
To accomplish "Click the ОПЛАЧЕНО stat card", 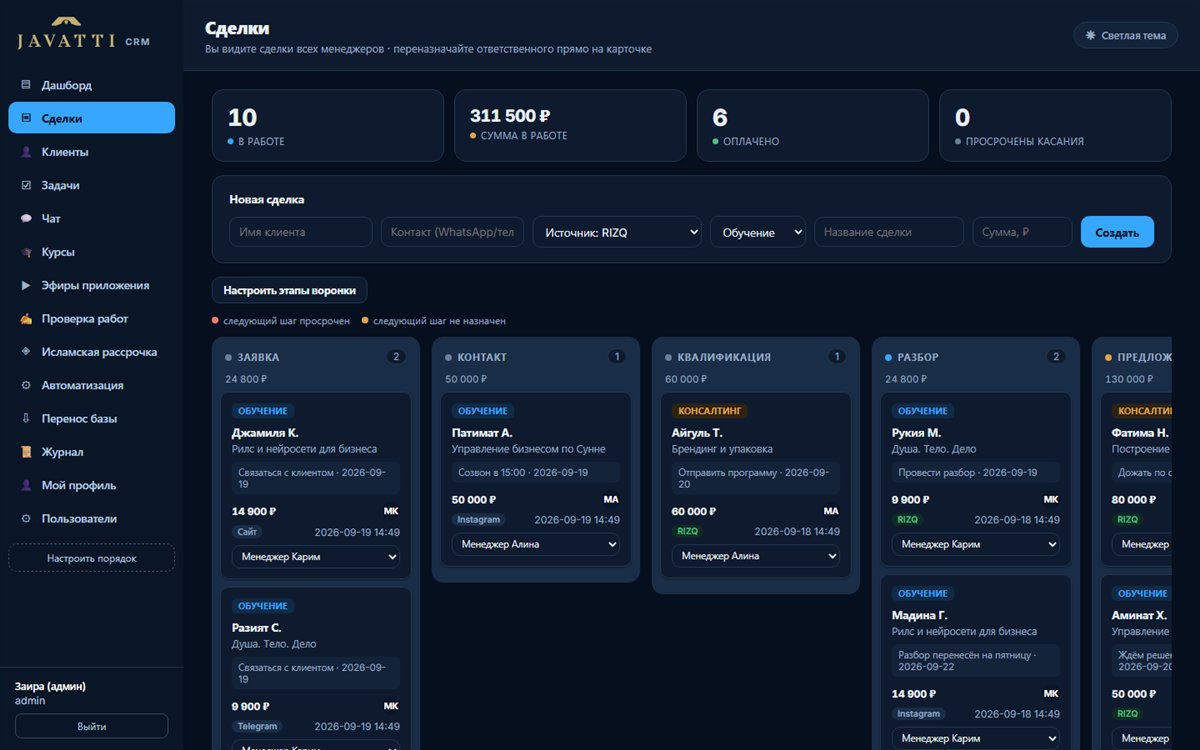I will [x=812, y=126].
